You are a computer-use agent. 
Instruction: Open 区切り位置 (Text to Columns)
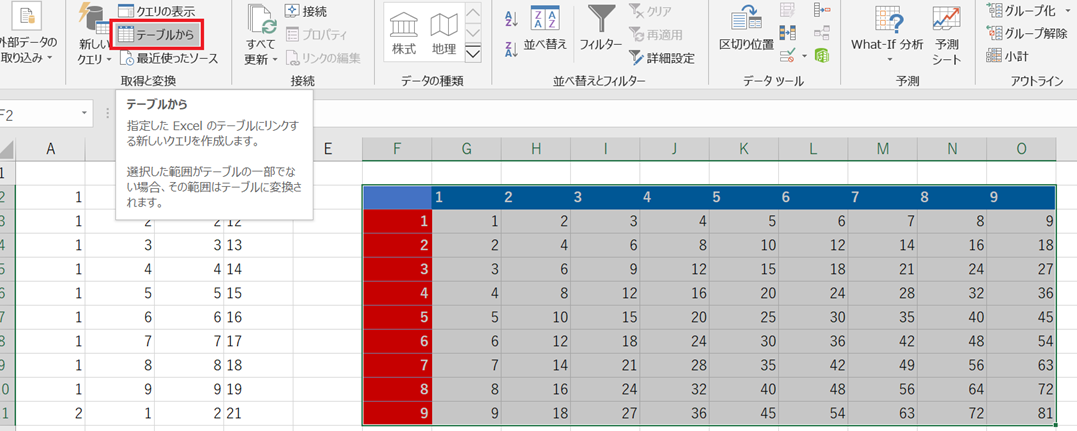click(x=746, y=28)
